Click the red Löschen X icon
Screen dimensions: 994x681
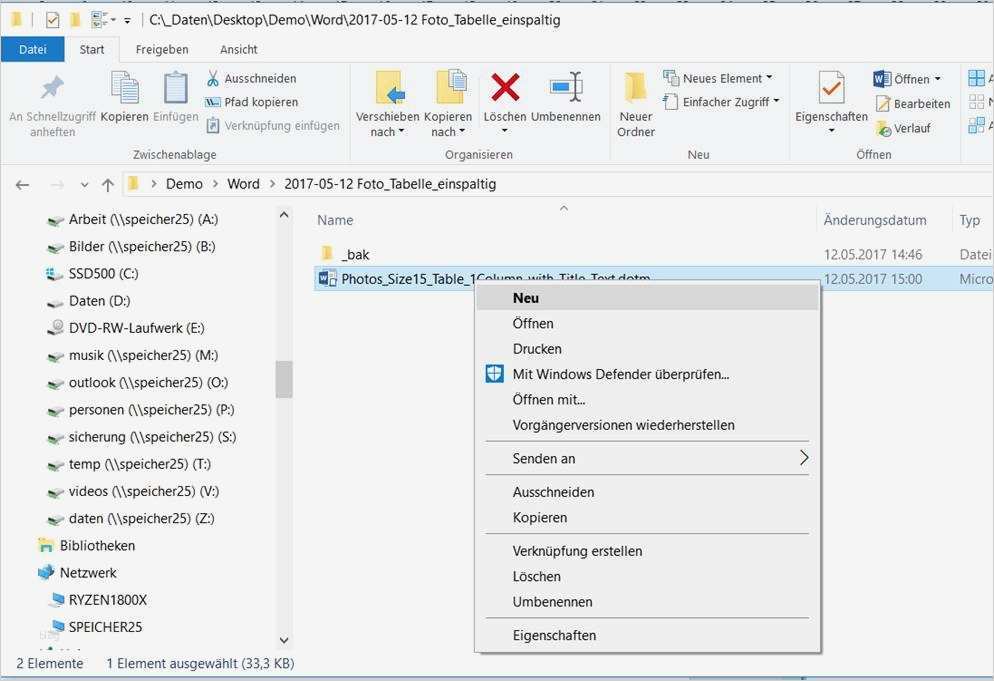click(x=505, y=87)
